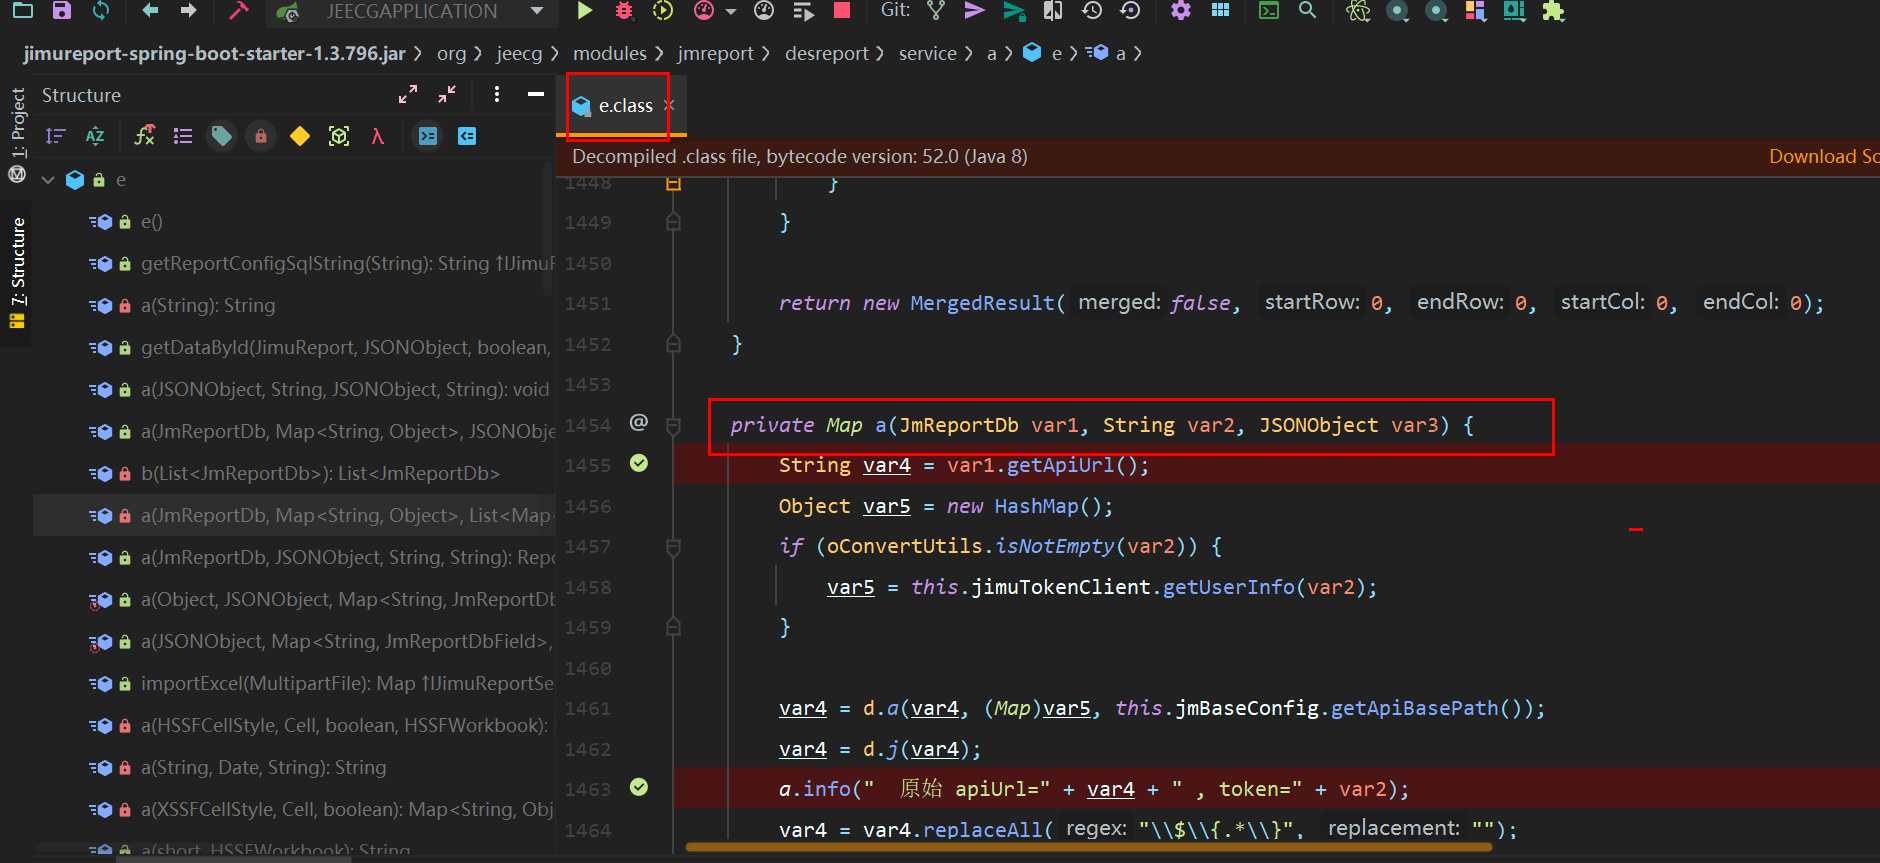The image size is (1880, 863).
Task: Open Structure panel three-dot options menu
Action: coord(497,94)
